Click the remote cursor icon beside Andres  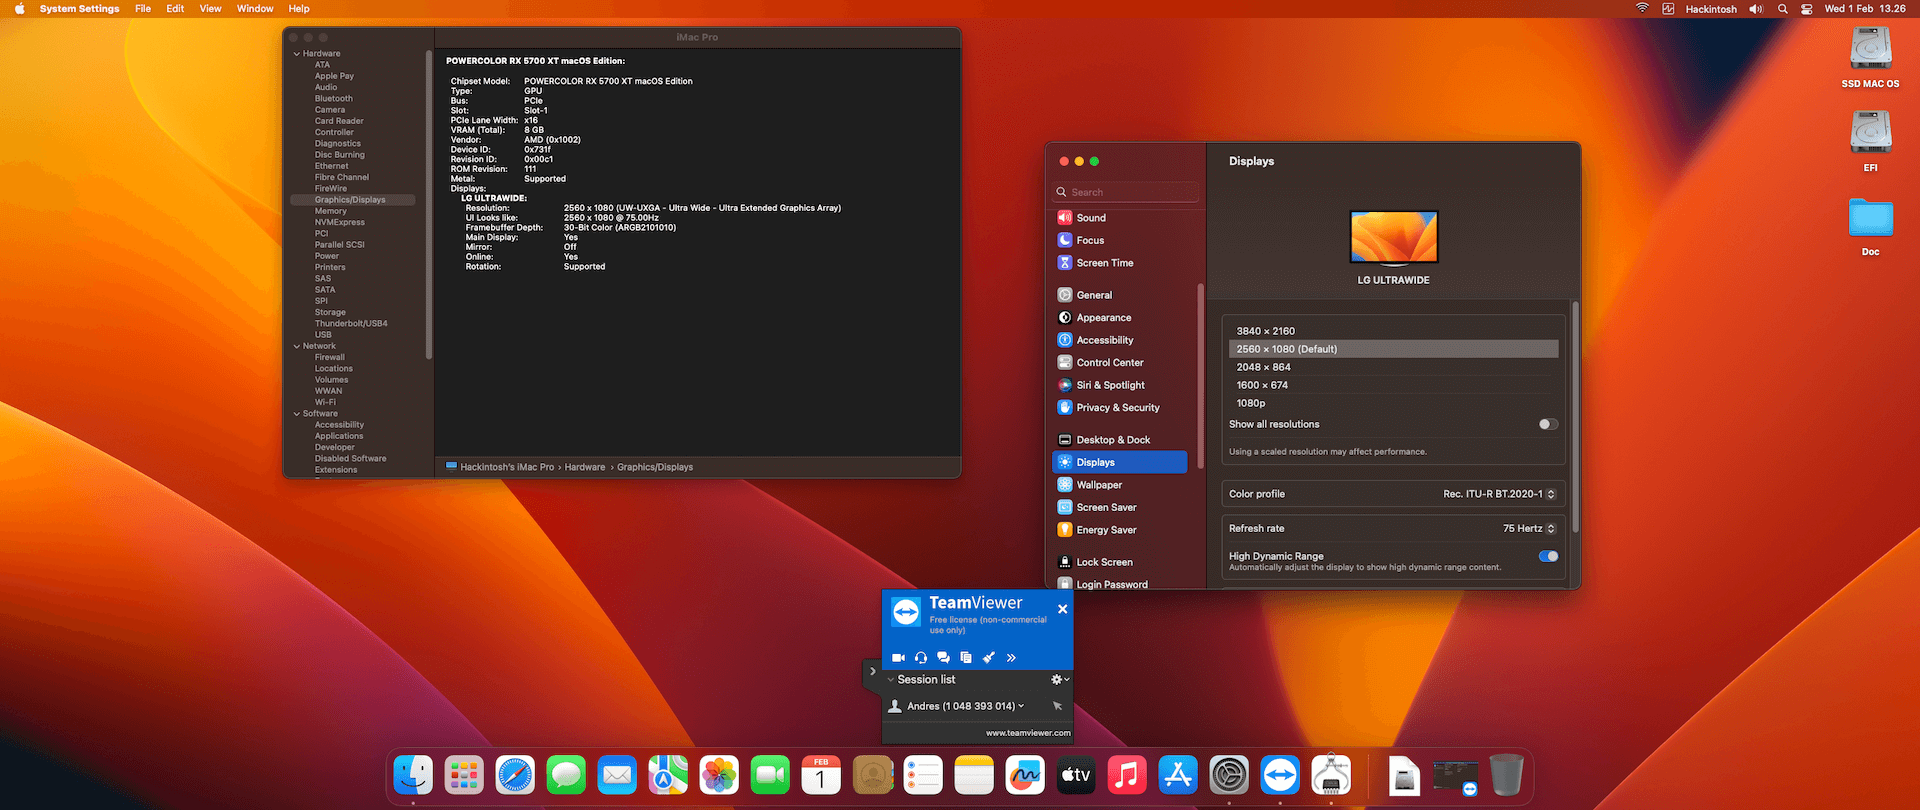[x=1057, y=706]
